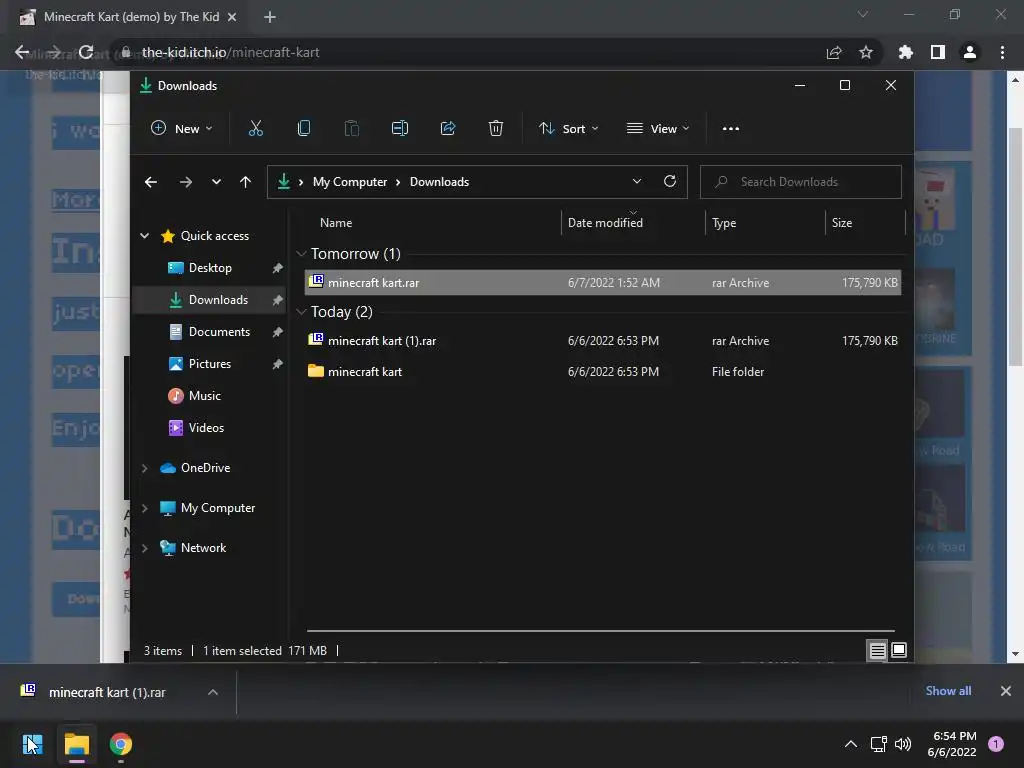Select Pictures in navigation pane

tap(209, 364)
